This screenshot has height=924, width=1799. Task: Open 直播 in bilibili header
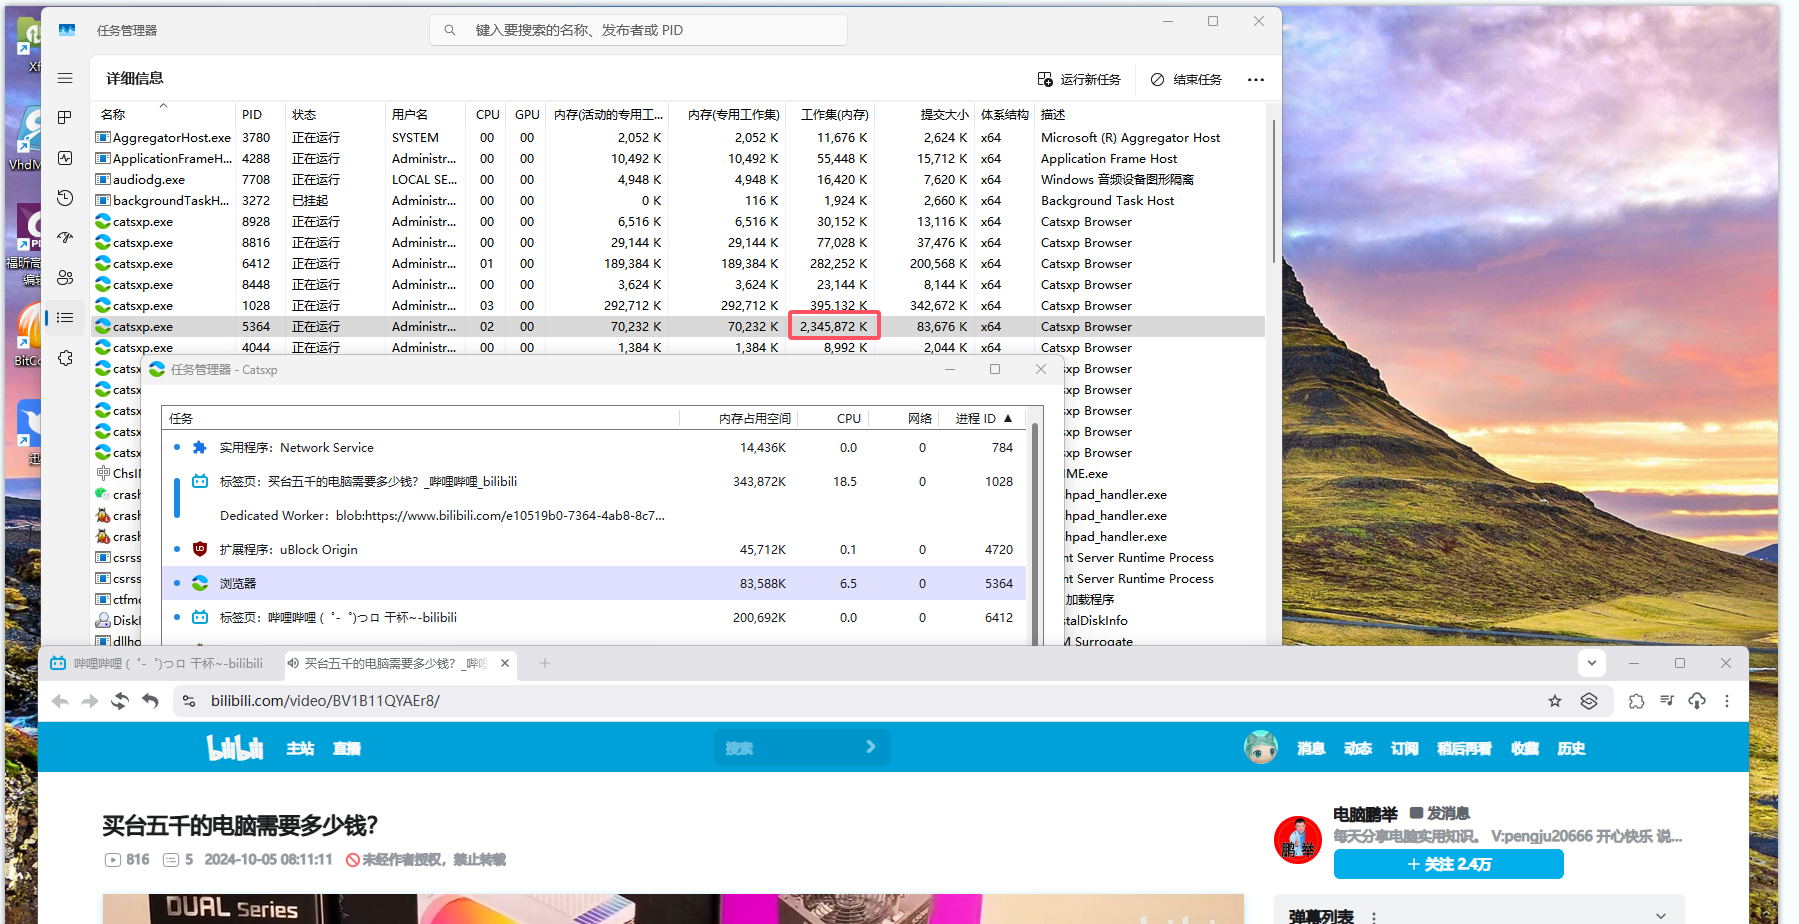346,748
